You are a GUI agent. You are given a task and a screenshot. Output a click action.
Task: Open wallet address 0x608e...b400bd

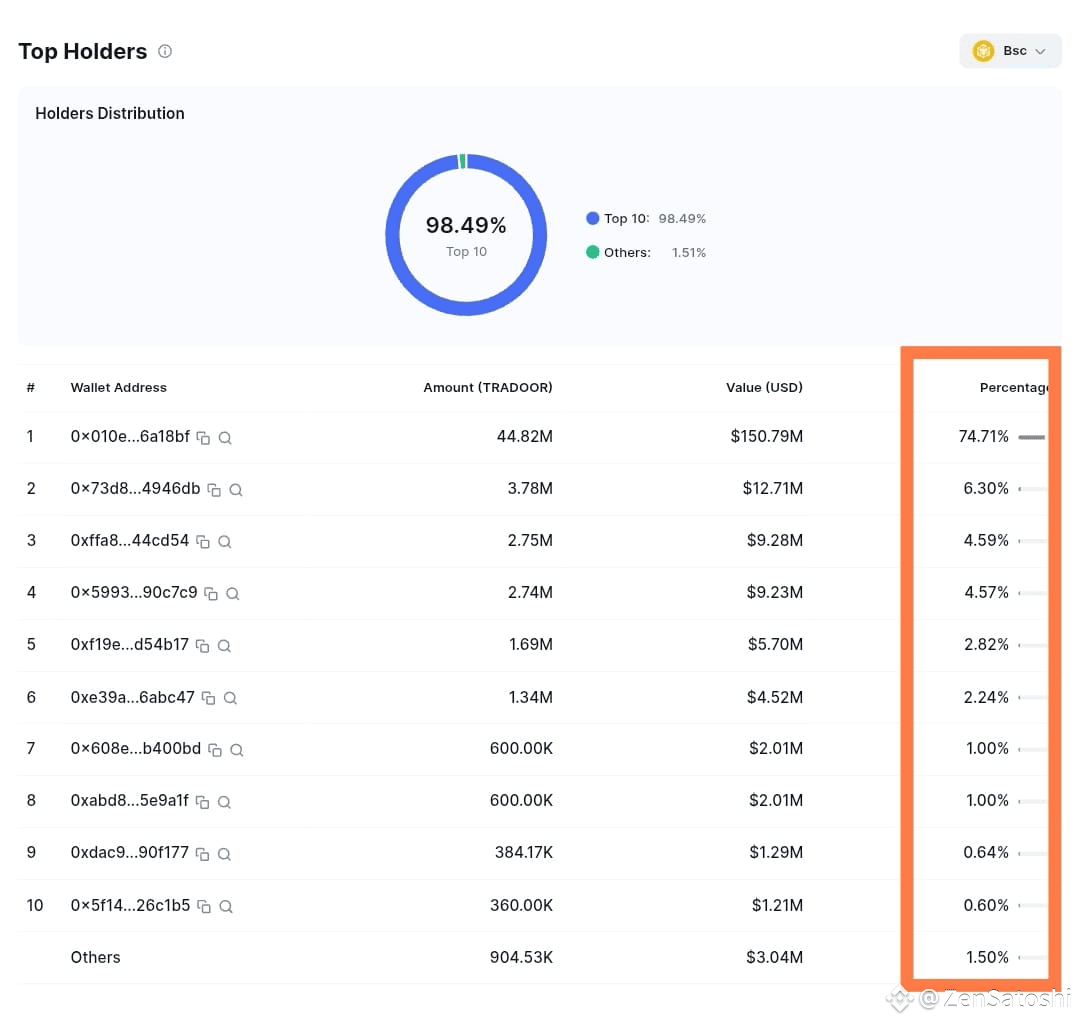pos(136,748)
